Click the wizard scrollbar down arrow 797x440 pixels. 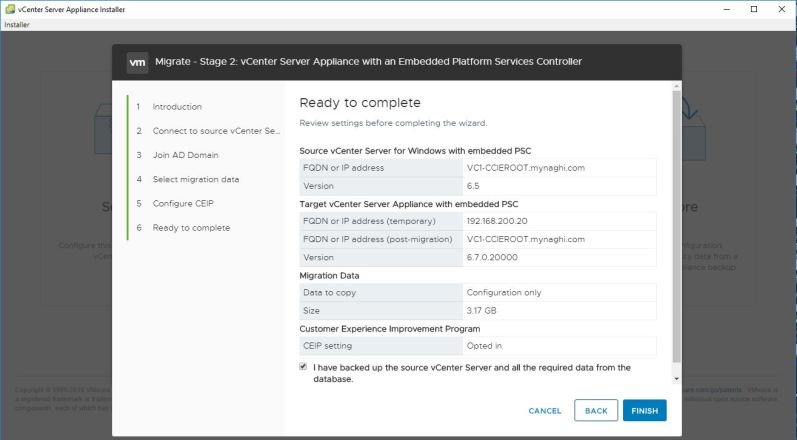[x=677, y=379]
